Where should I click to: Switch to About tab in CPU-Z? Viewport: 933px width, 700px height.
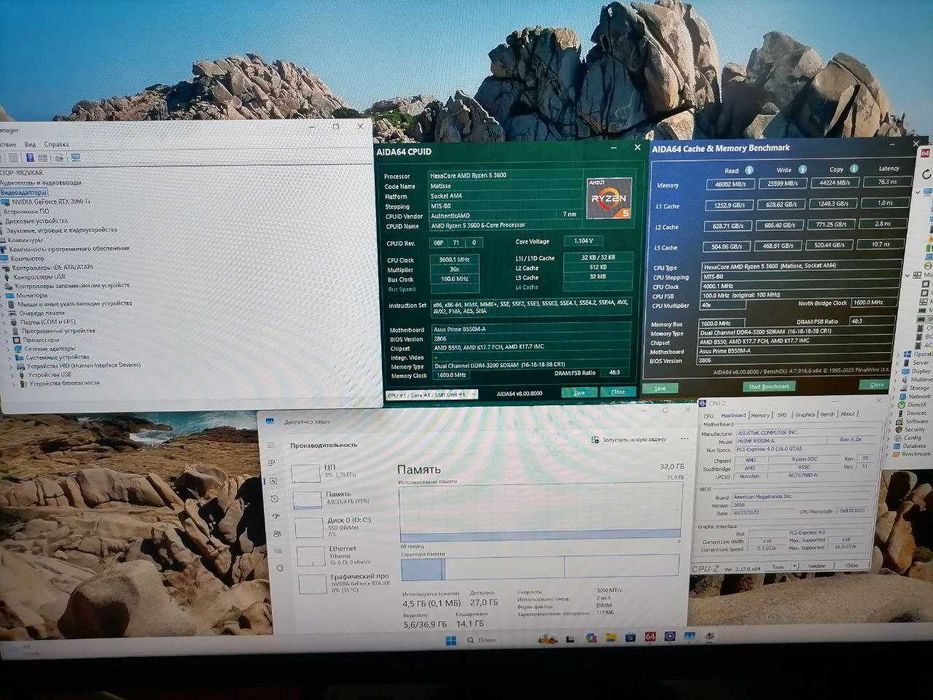848,414
